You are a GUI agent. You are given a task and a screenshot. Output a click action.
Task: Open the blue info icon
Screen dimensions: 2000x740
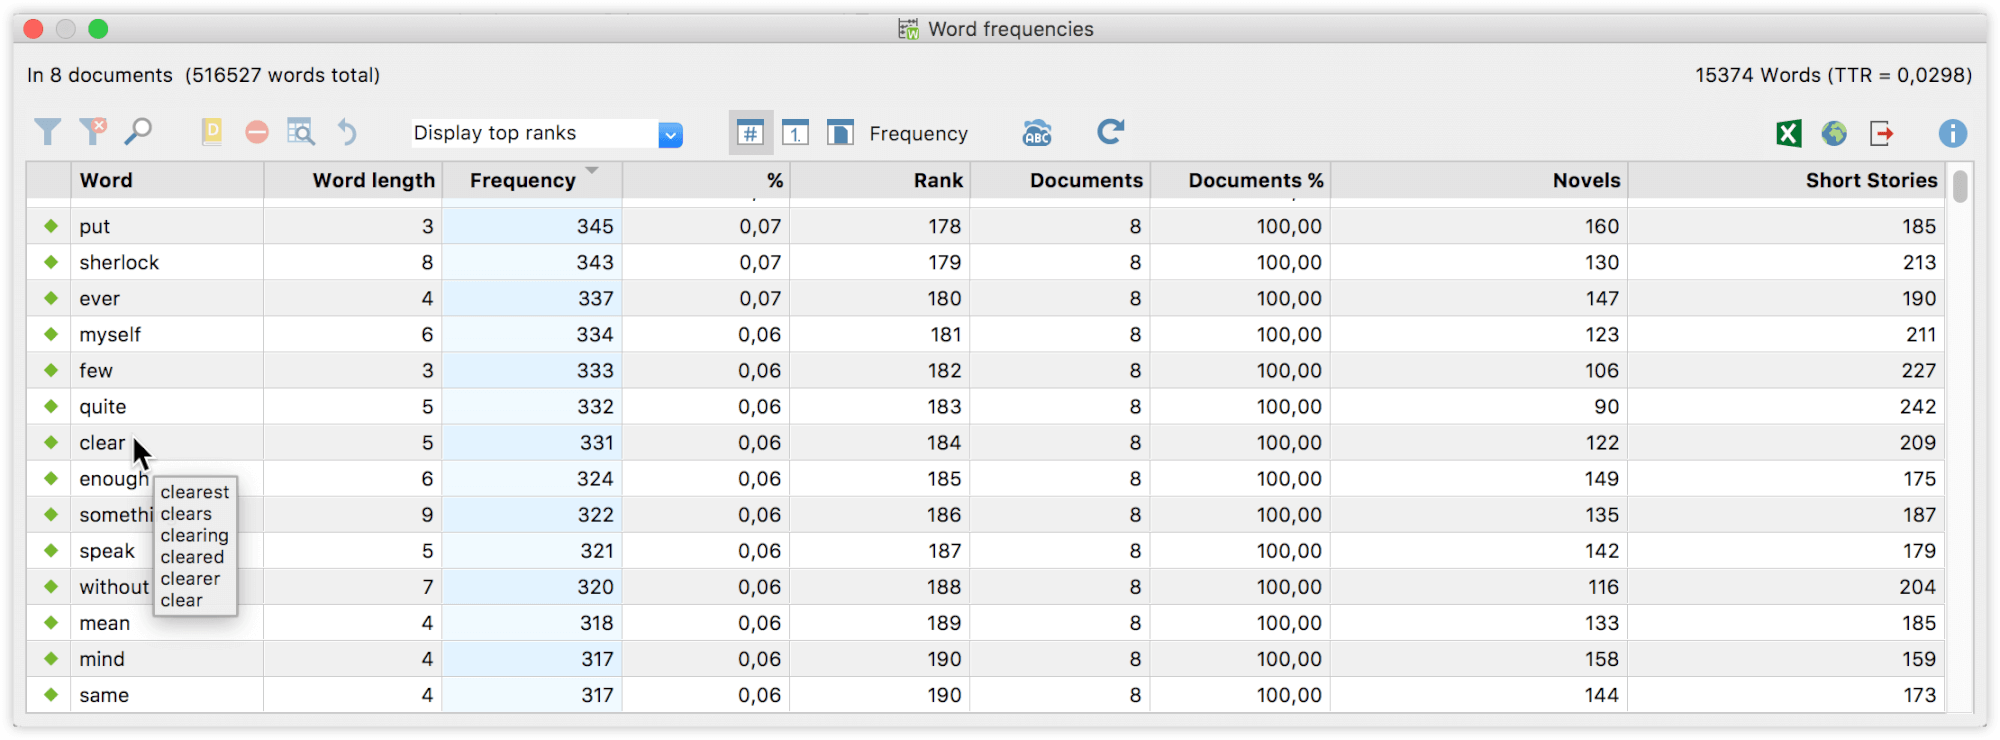click(x=1952, y=133)
